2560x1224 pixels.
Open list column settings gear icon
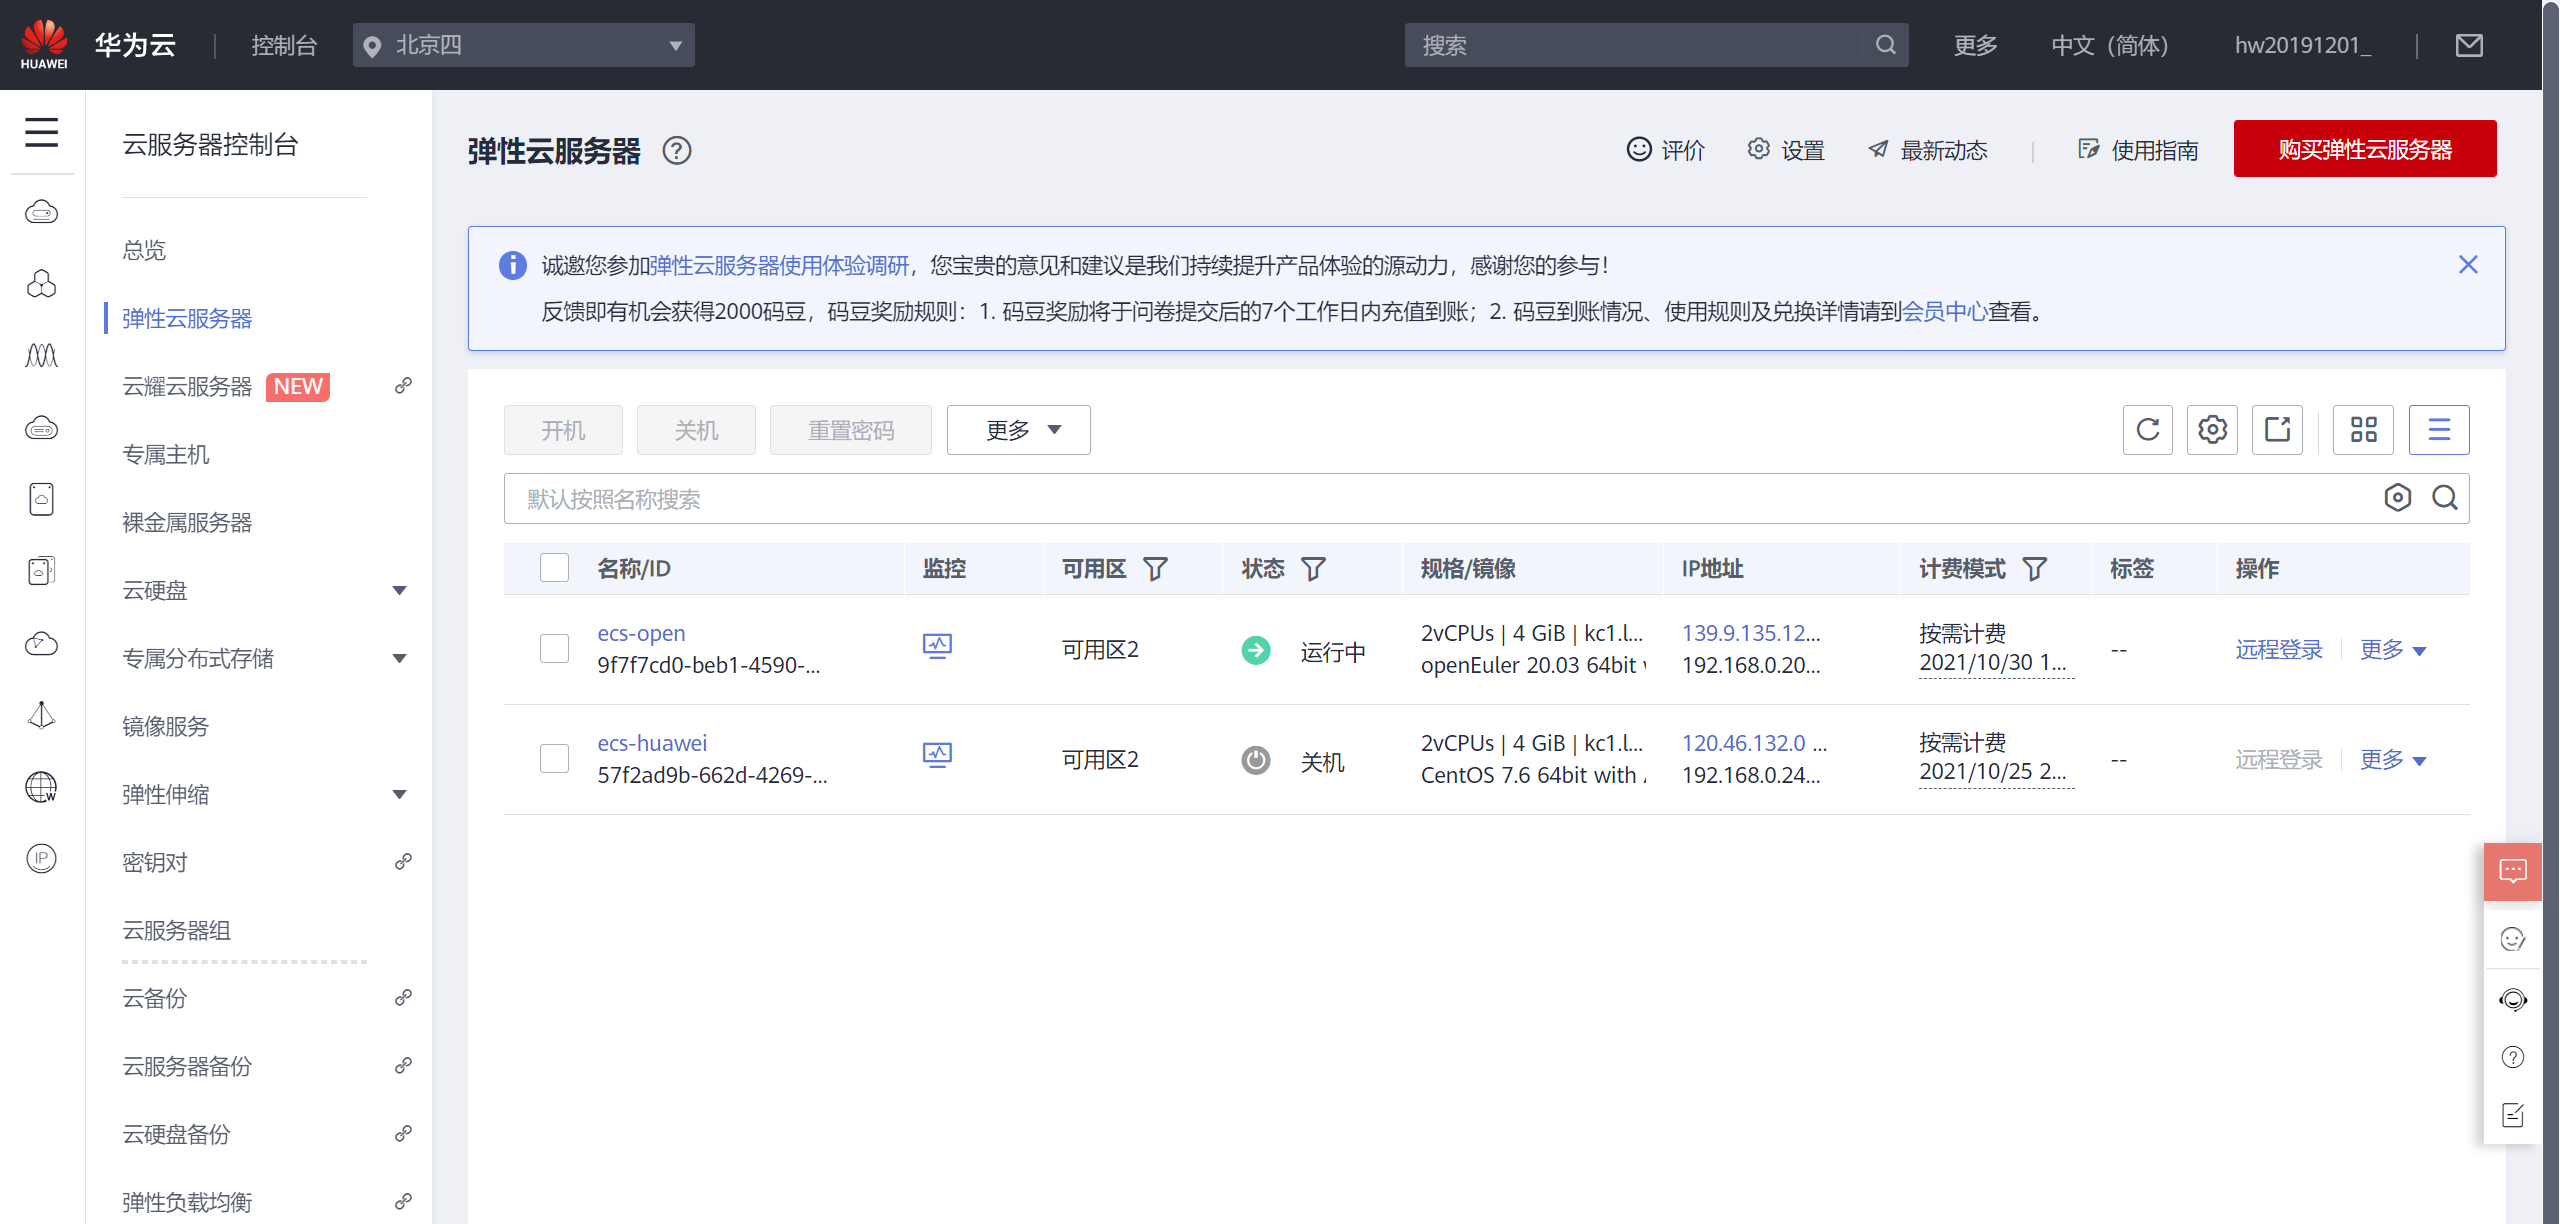[x=2212, y=430]
